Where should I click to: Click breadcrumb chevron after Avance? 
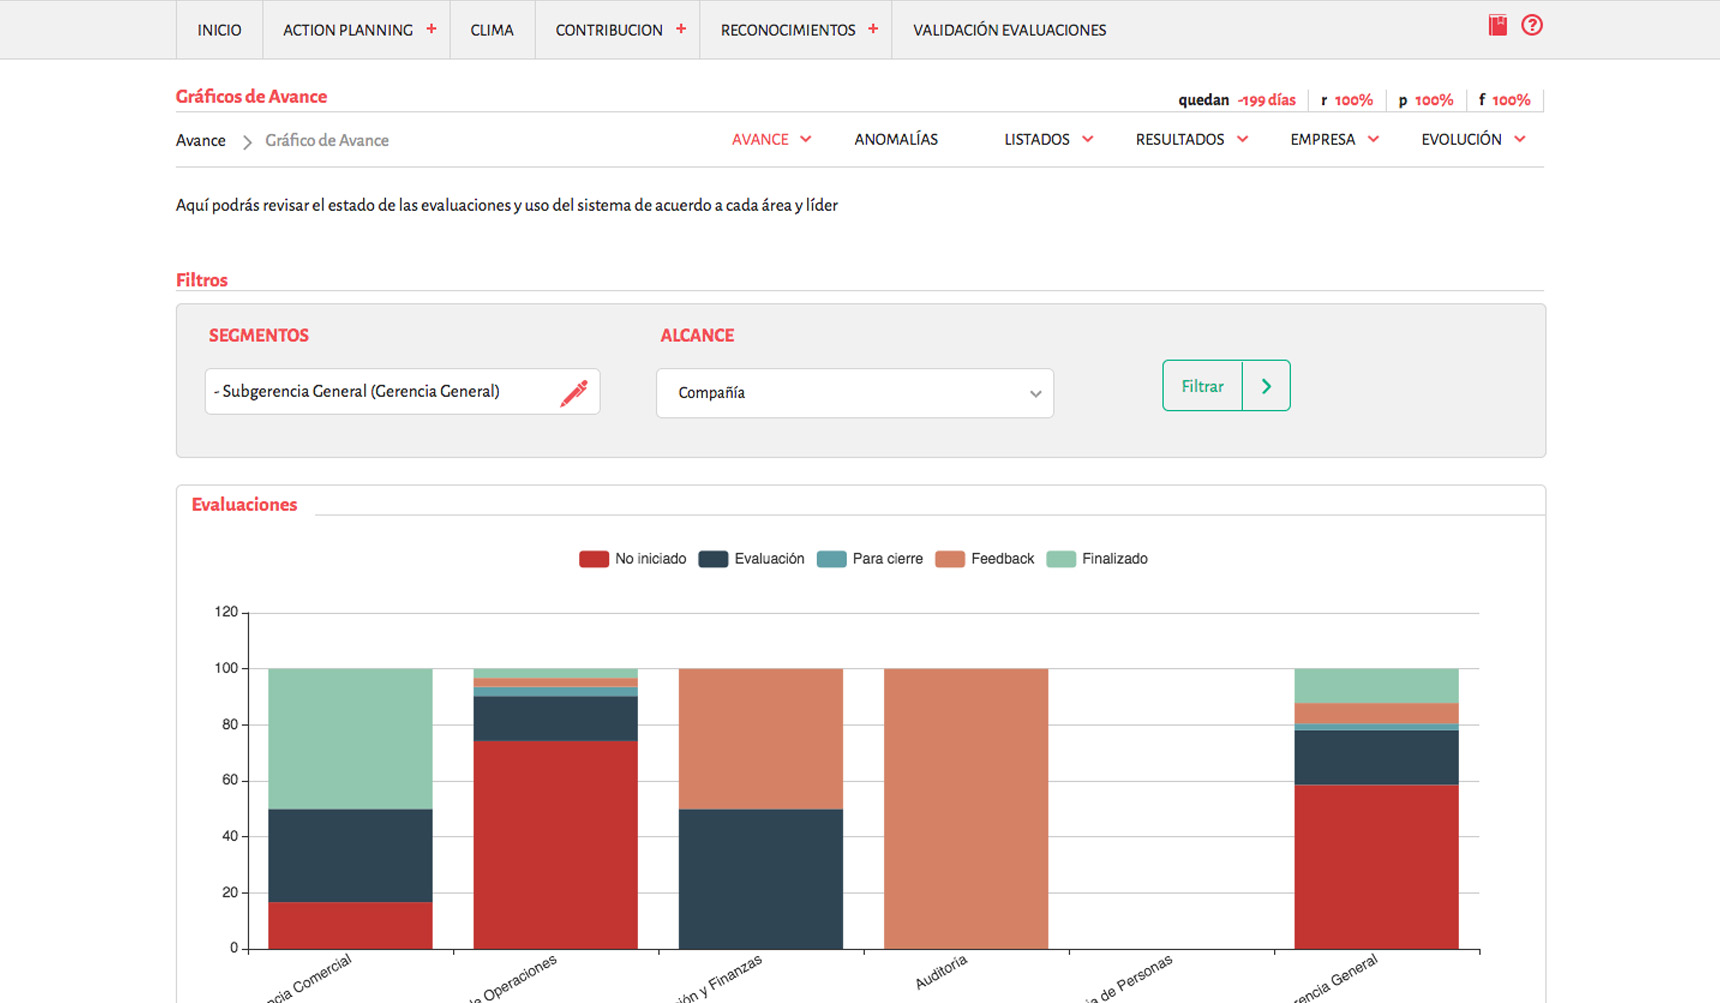pos(247,142)
